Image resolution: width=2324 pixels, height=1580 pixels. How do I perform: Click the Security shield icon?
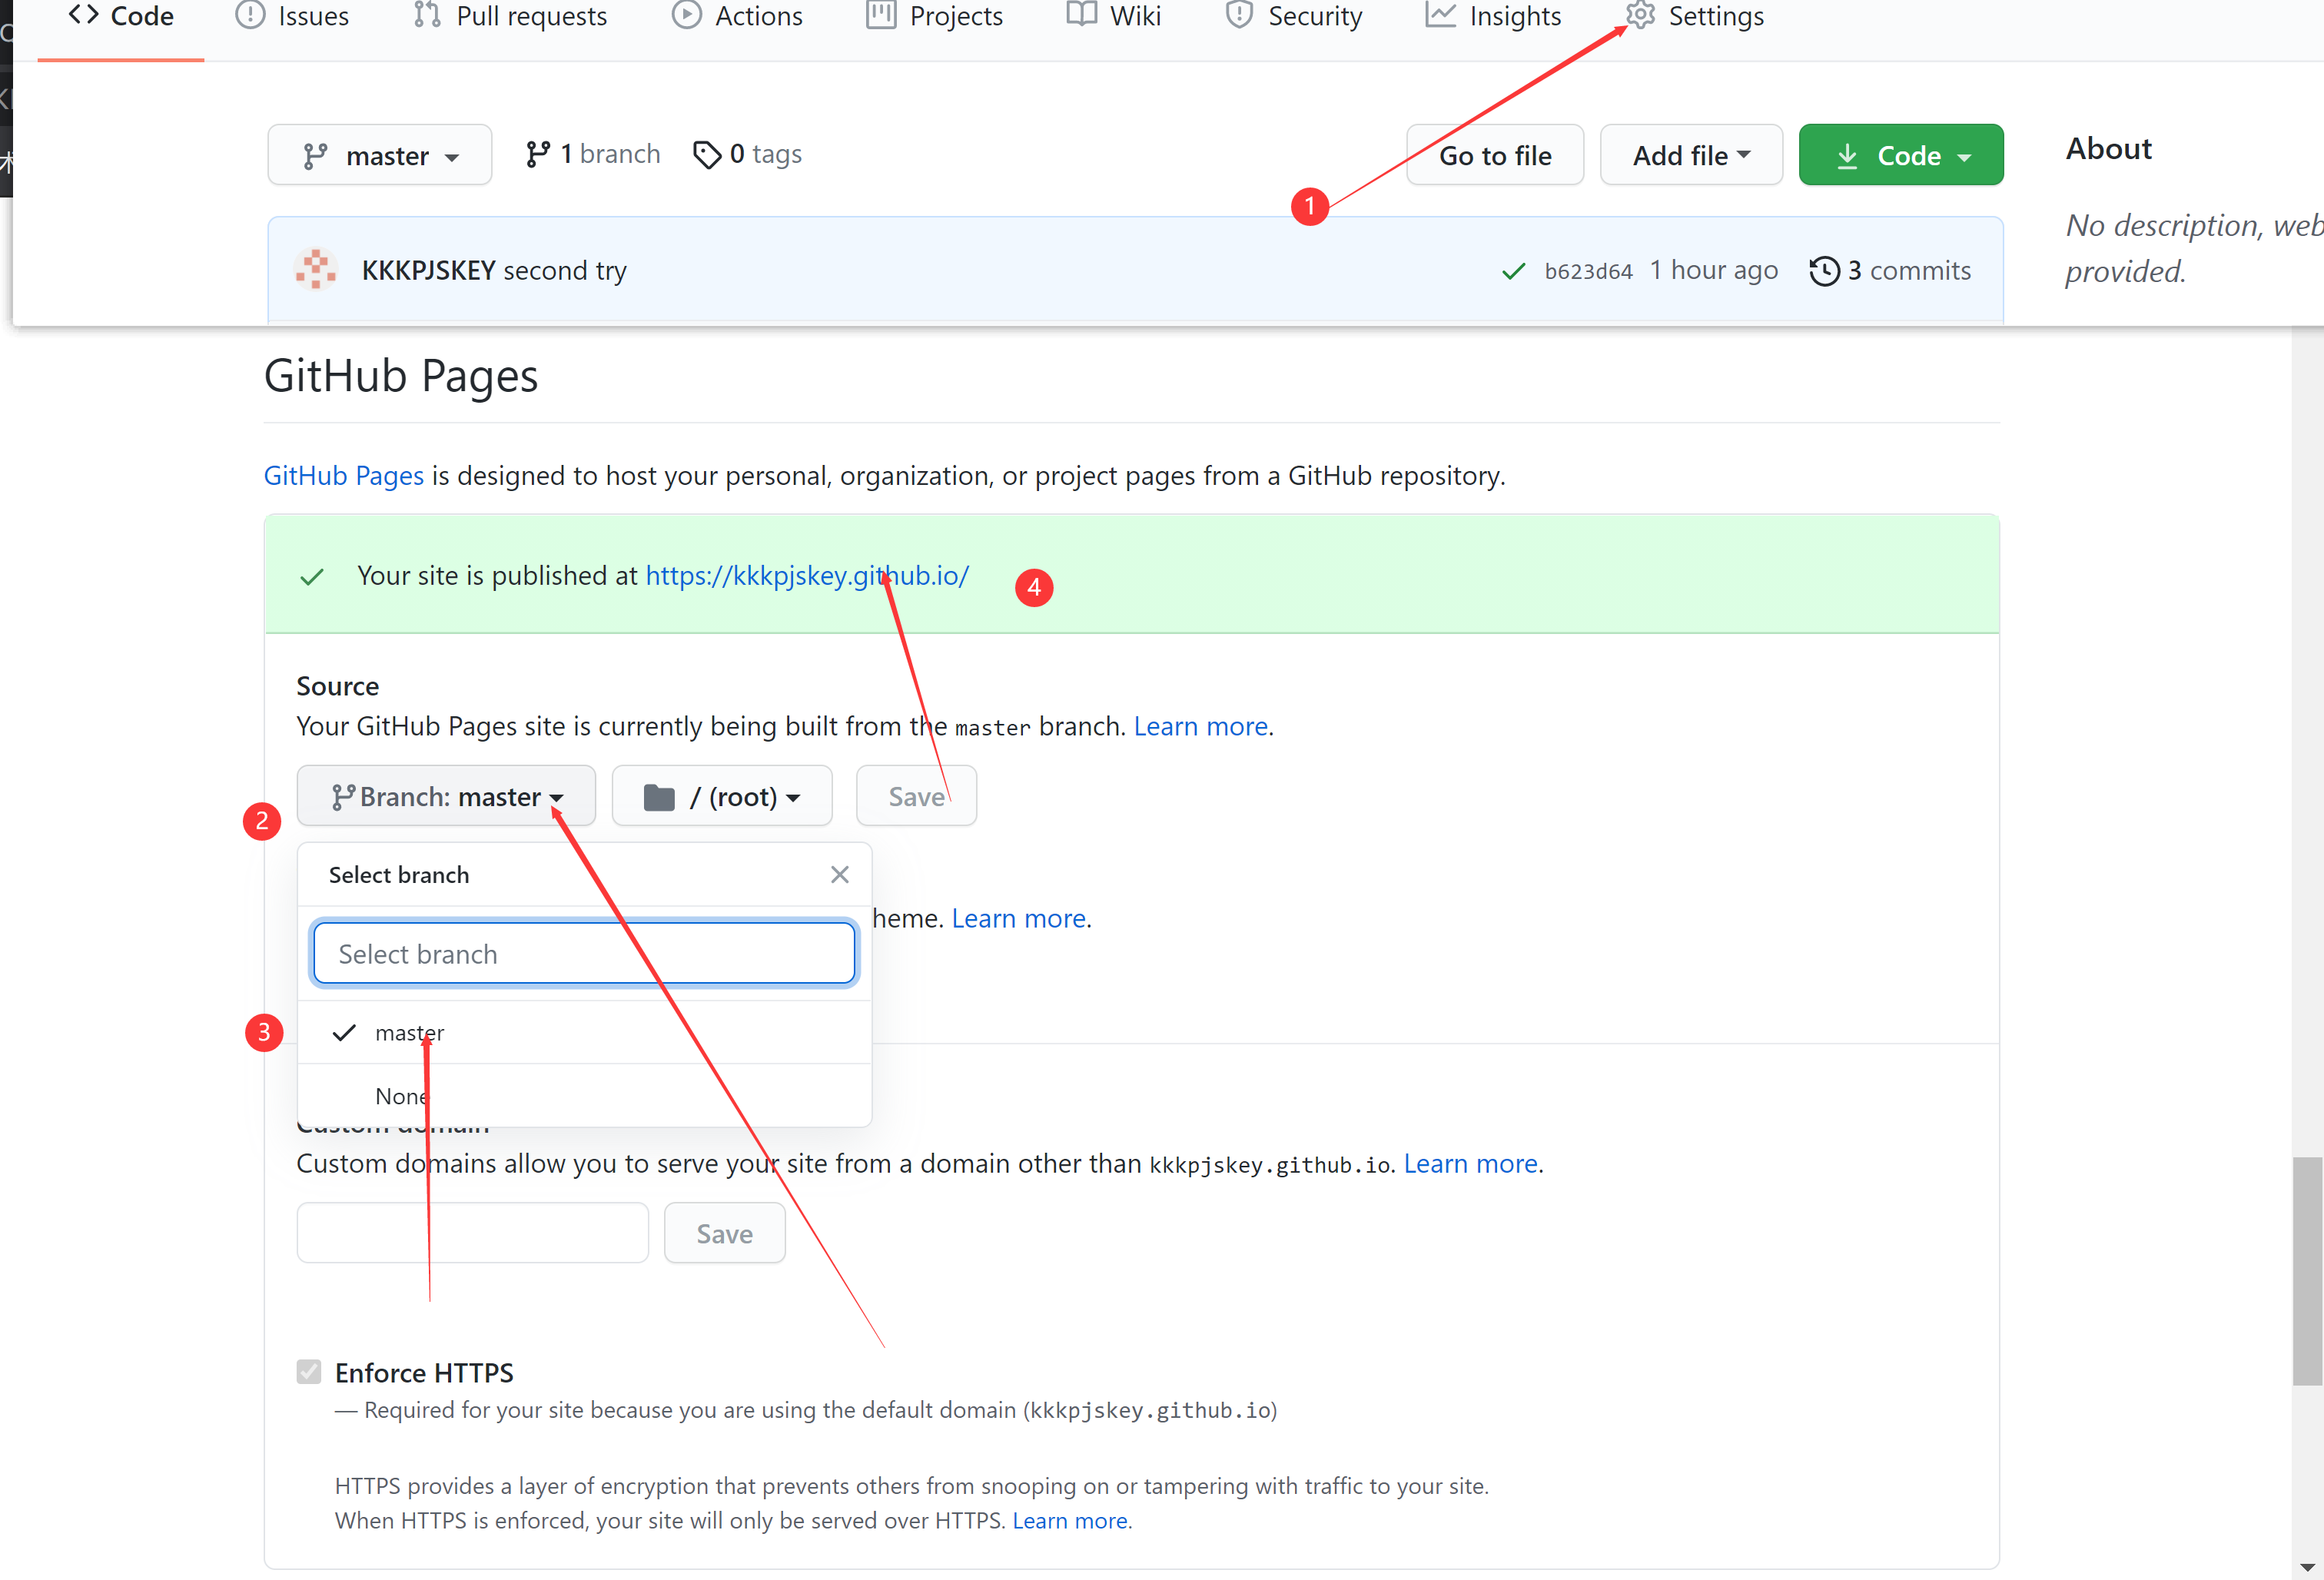point(1239,15)
